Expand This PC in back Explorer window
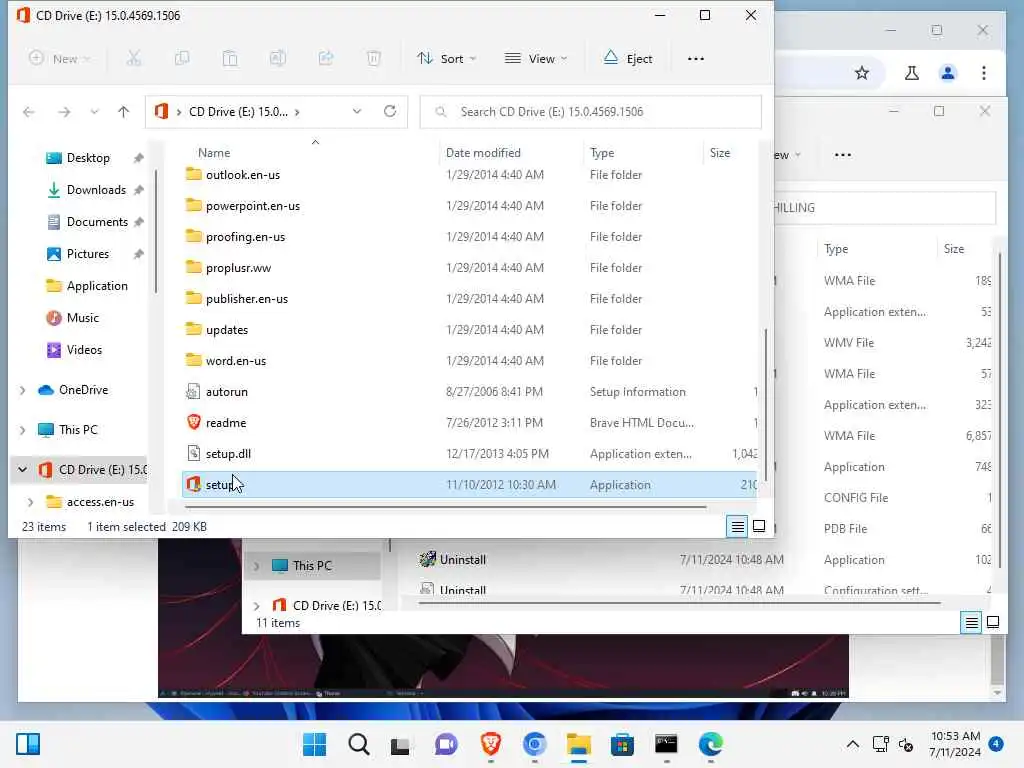The height and width of the screenshot is (768, 1024). coord(257,566)
